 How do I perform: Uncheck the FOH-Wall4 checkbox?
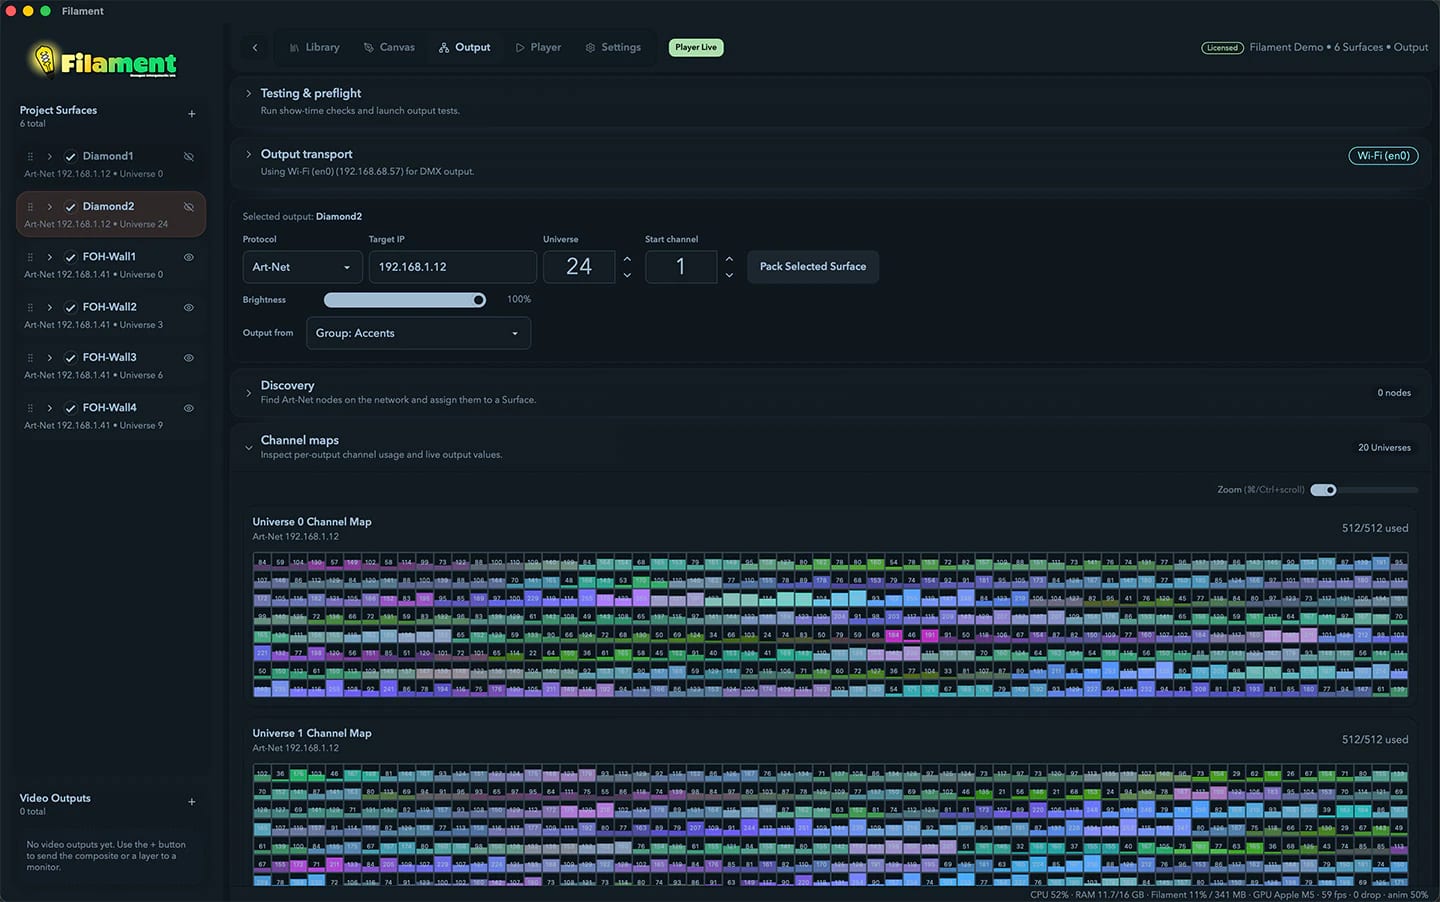tap(70, 408)
